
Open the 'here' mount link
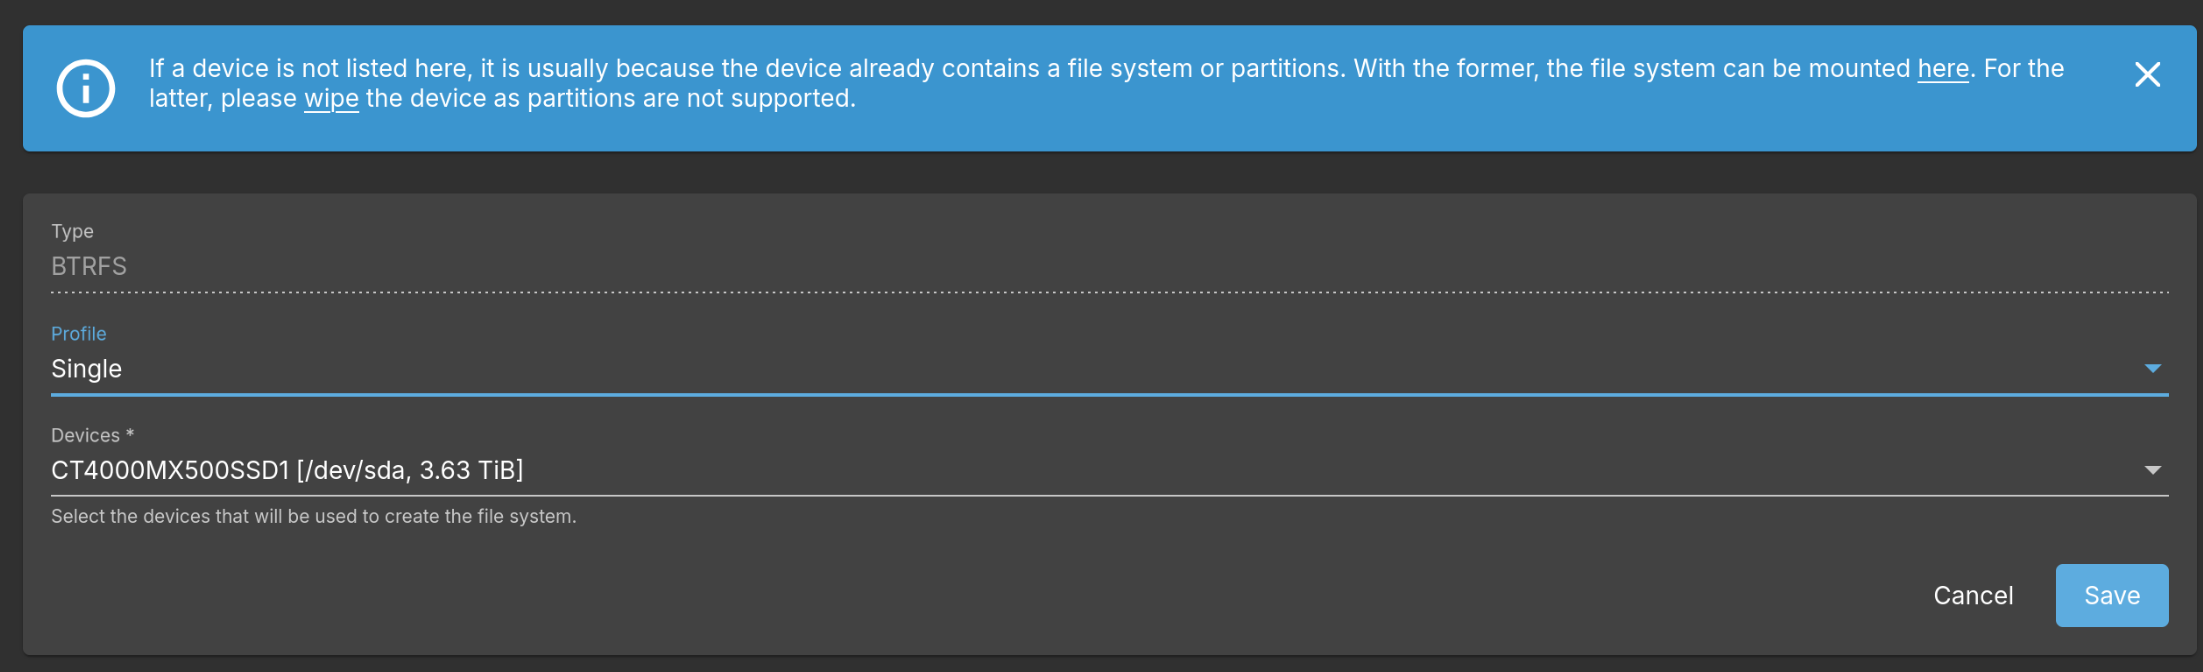[1941, 68]
